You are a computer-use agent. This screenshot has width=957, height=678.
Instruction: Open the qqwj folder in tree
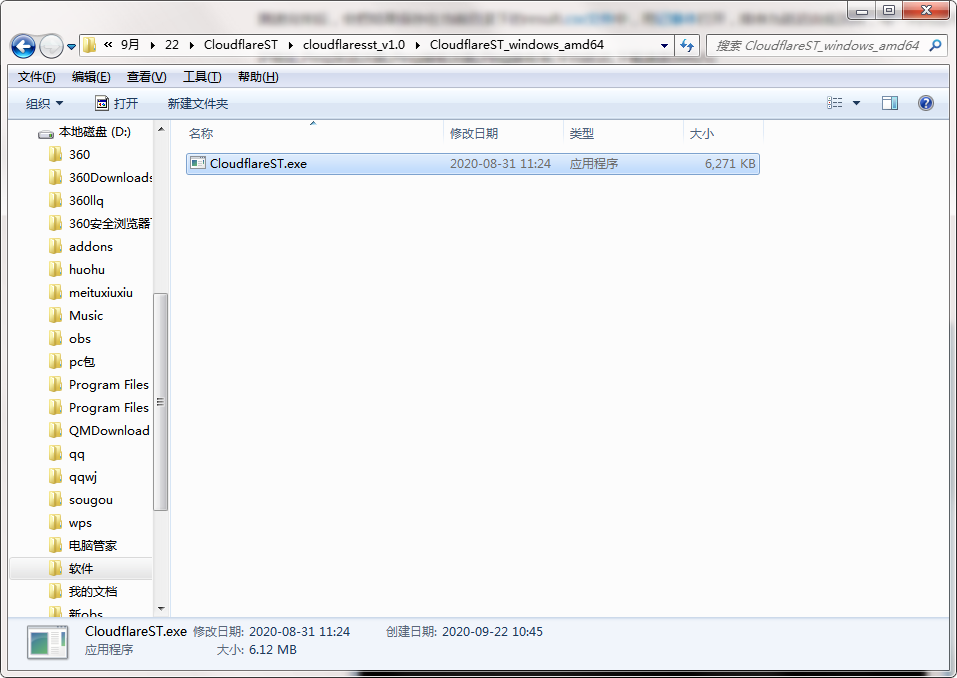(x=73, y=477)
